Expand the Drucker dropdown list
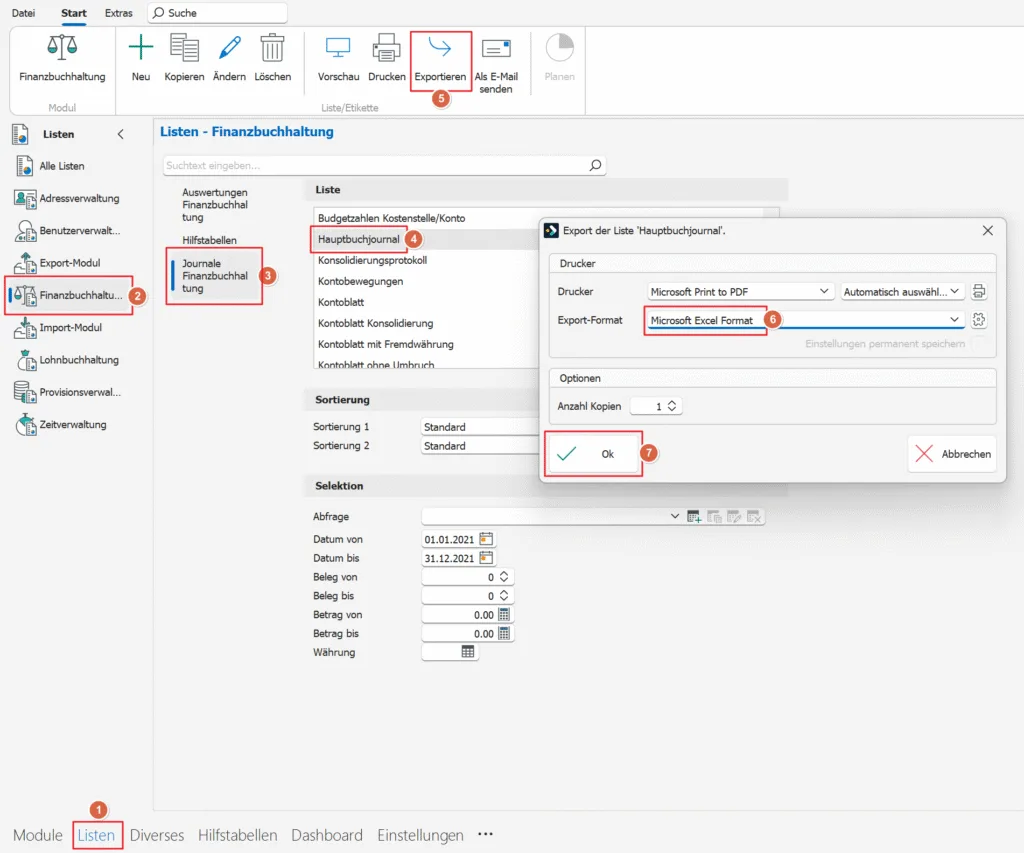The image size is (1024, 853). (823, 292)
